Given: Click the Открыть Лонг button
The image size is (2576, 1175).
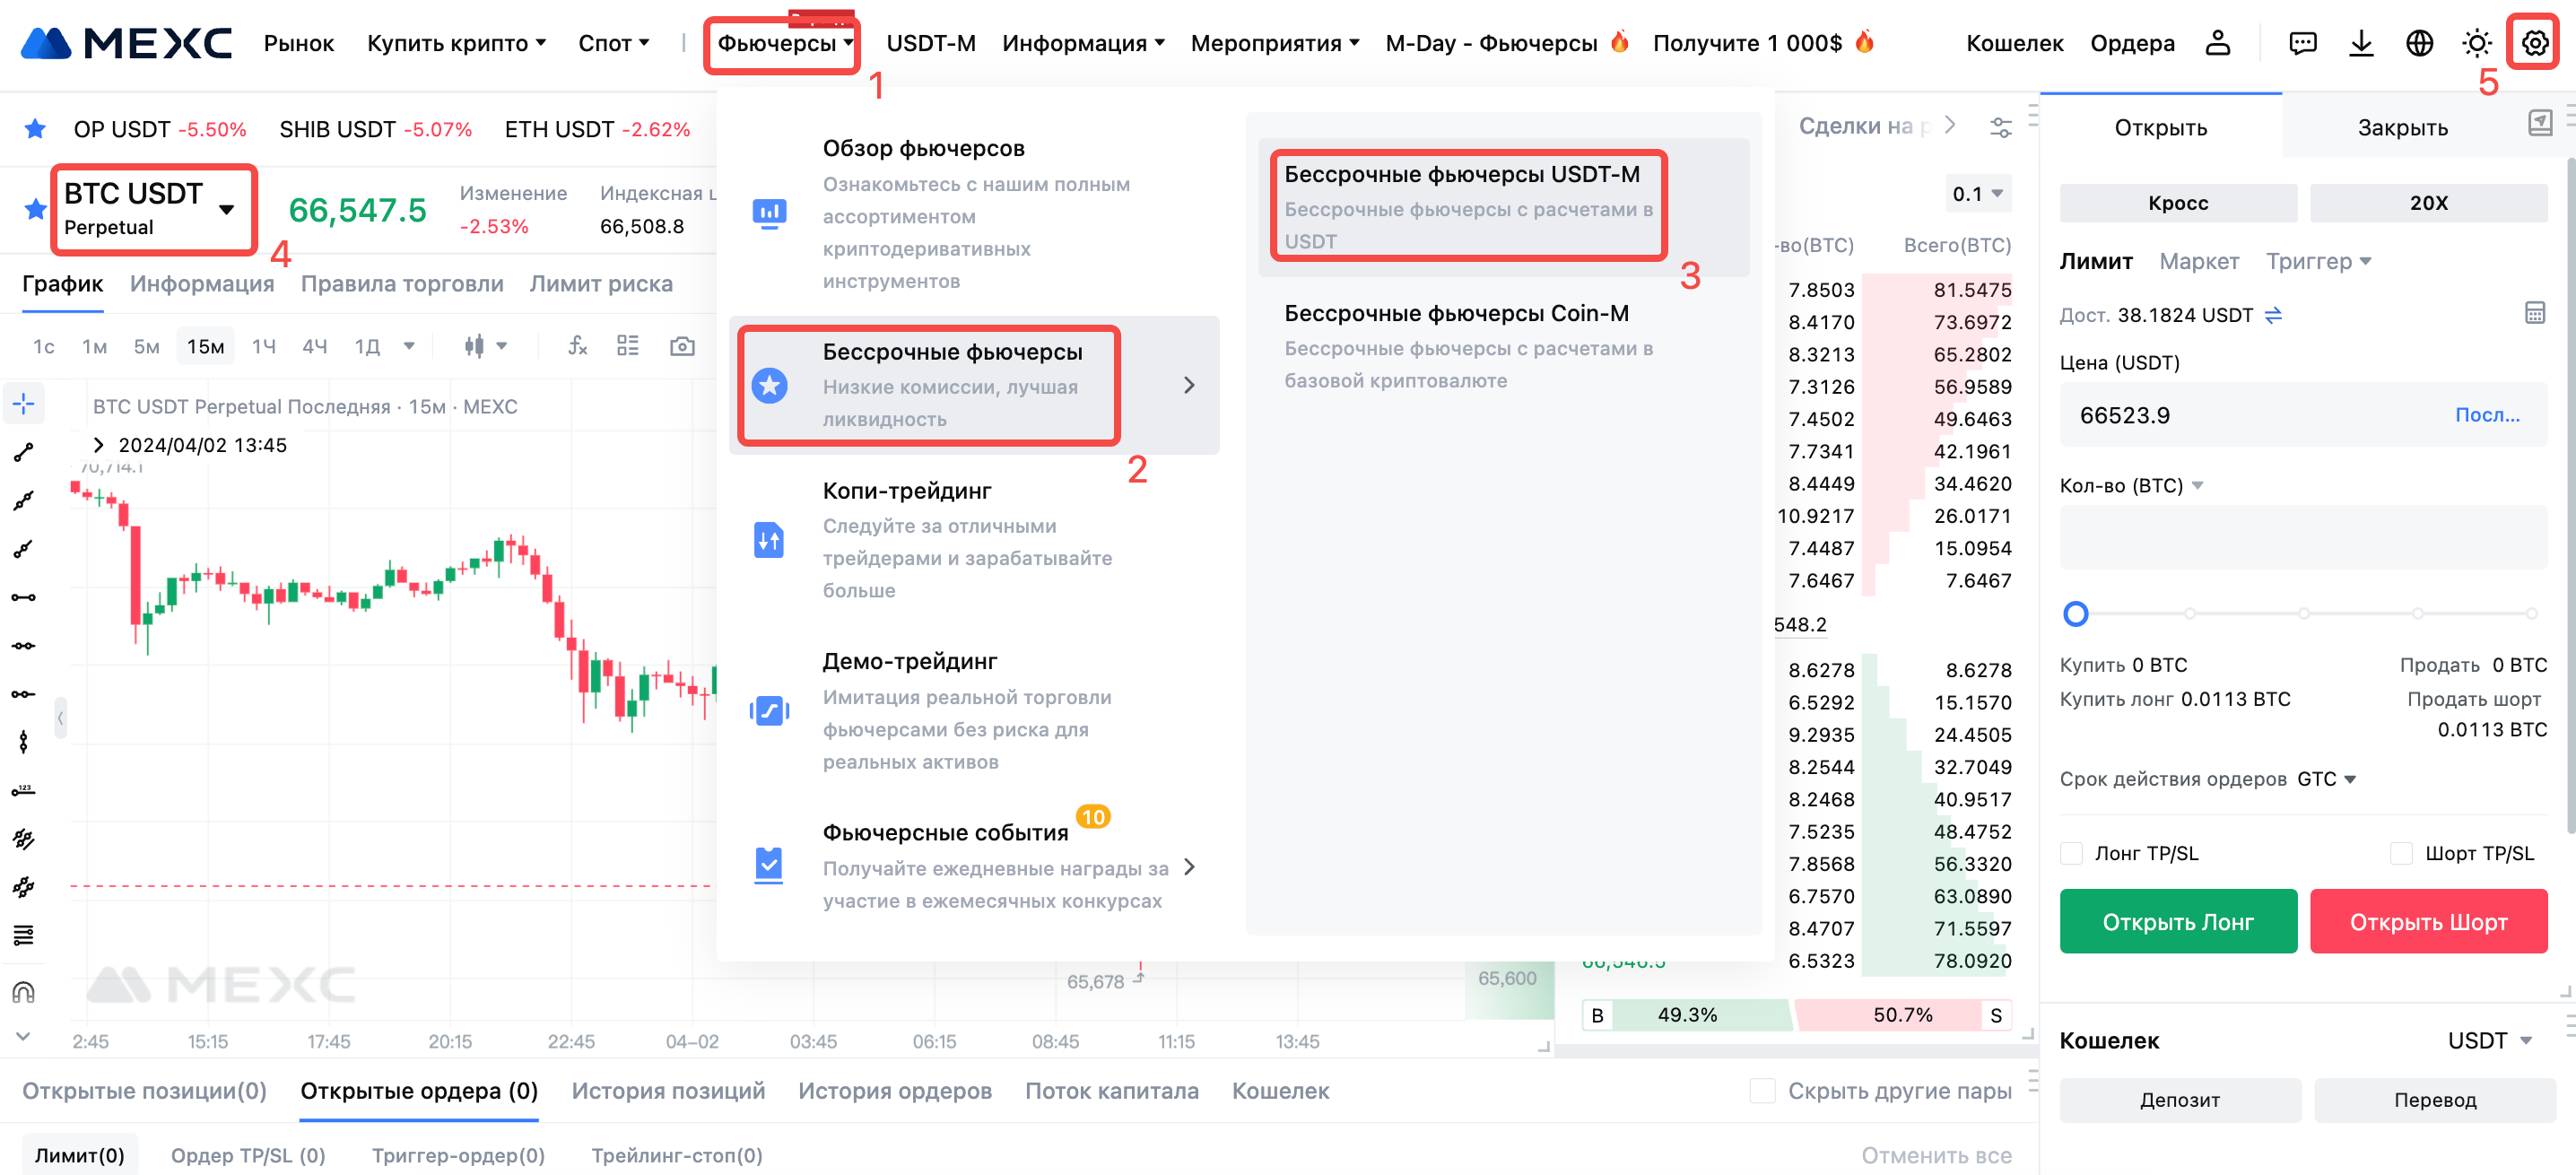Looking at the screenshot, I should (2177, 921).
